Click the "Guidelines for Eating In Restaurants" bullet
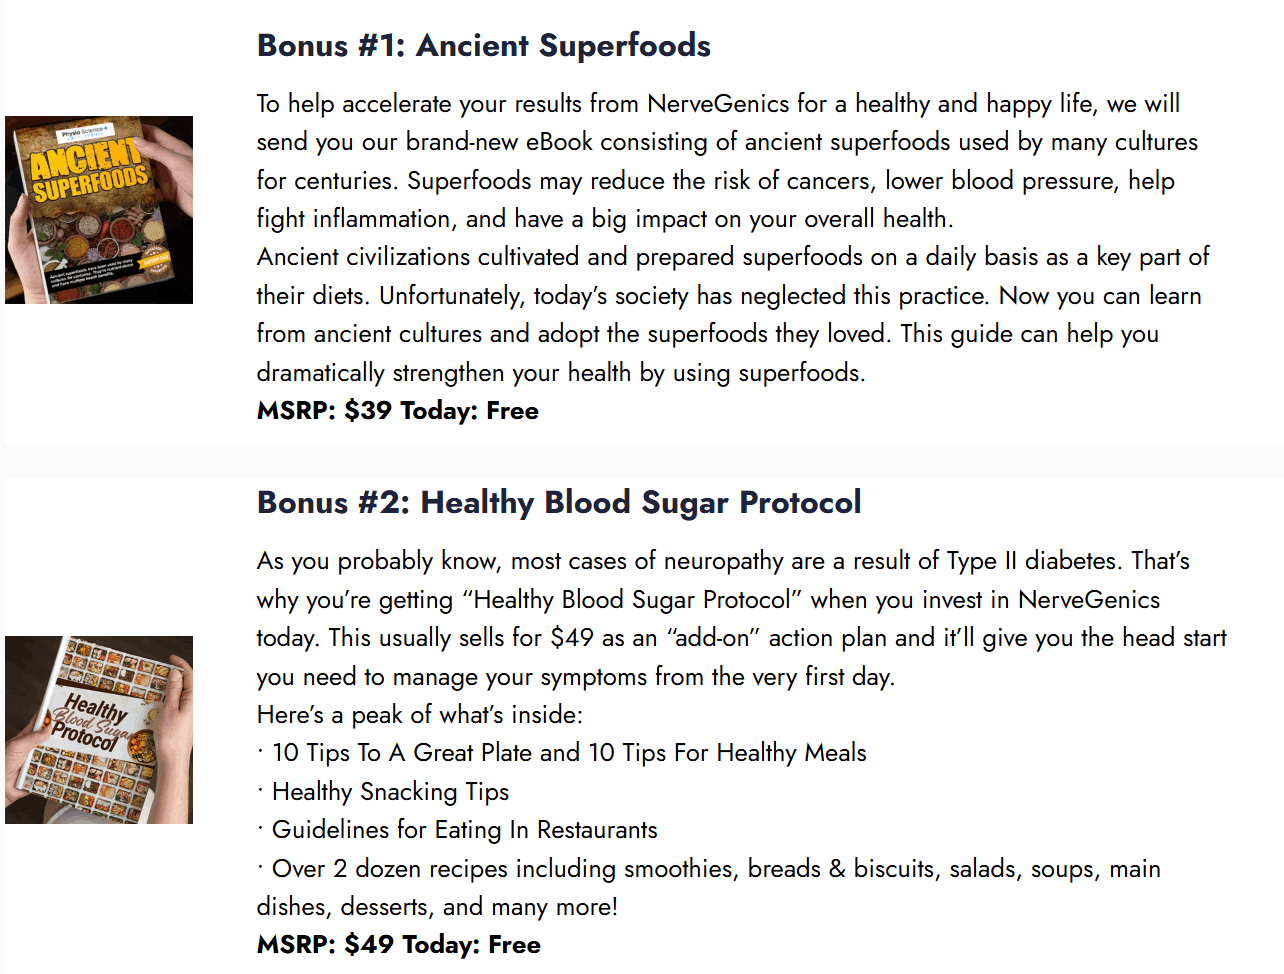The width and height of the screenshot is (1284, 974). point(465,830)
